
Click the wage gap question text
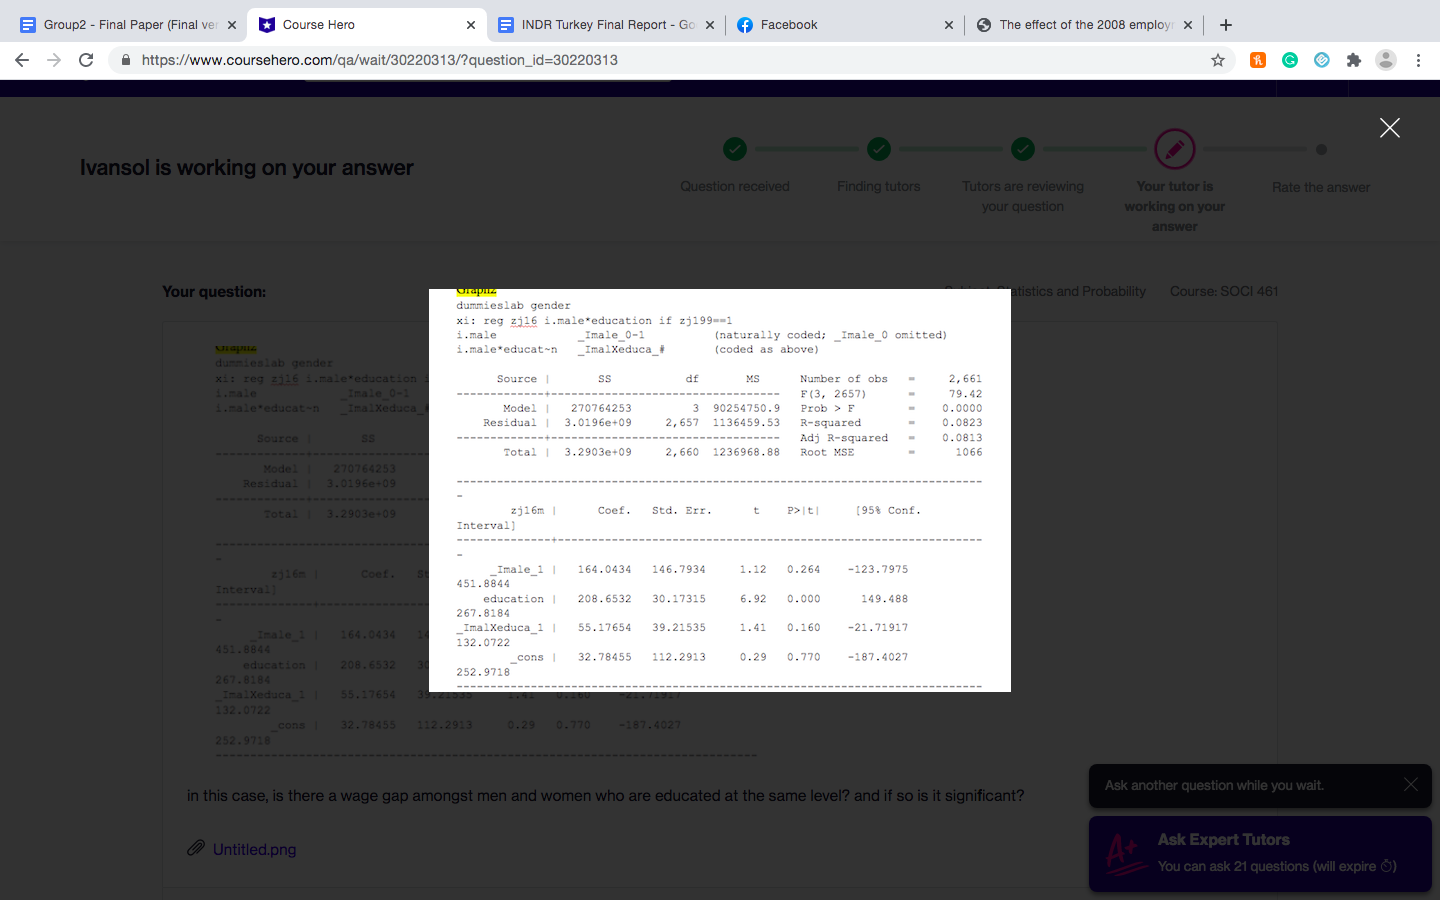point(605,796)
